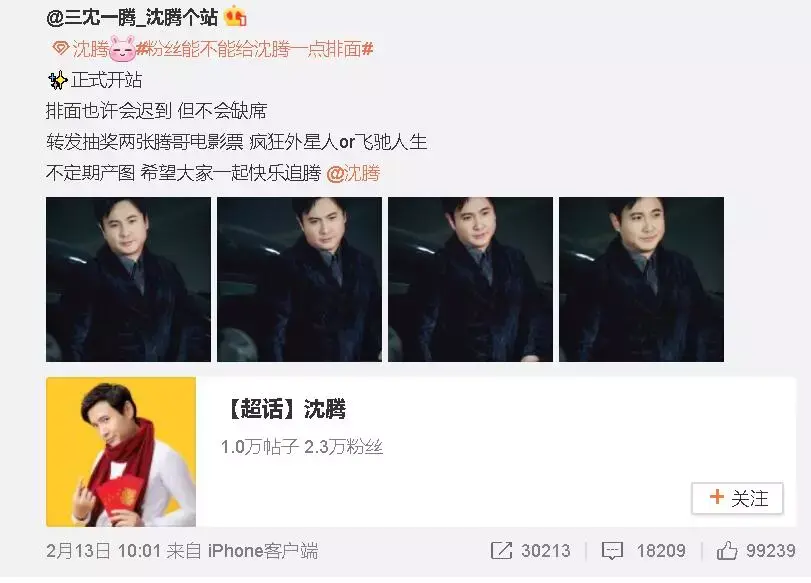The width and height of the screenshot is (811, 583).
Task: Click the repost share icon
Action: [x=501, y=550]
